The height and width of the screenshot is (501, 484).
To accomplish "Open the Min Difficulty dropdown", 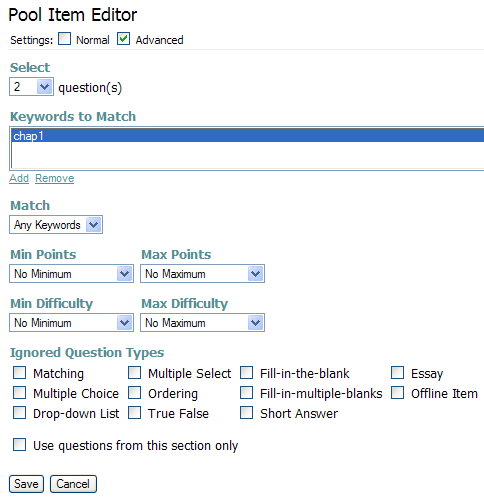I will (x=71, y=323).
